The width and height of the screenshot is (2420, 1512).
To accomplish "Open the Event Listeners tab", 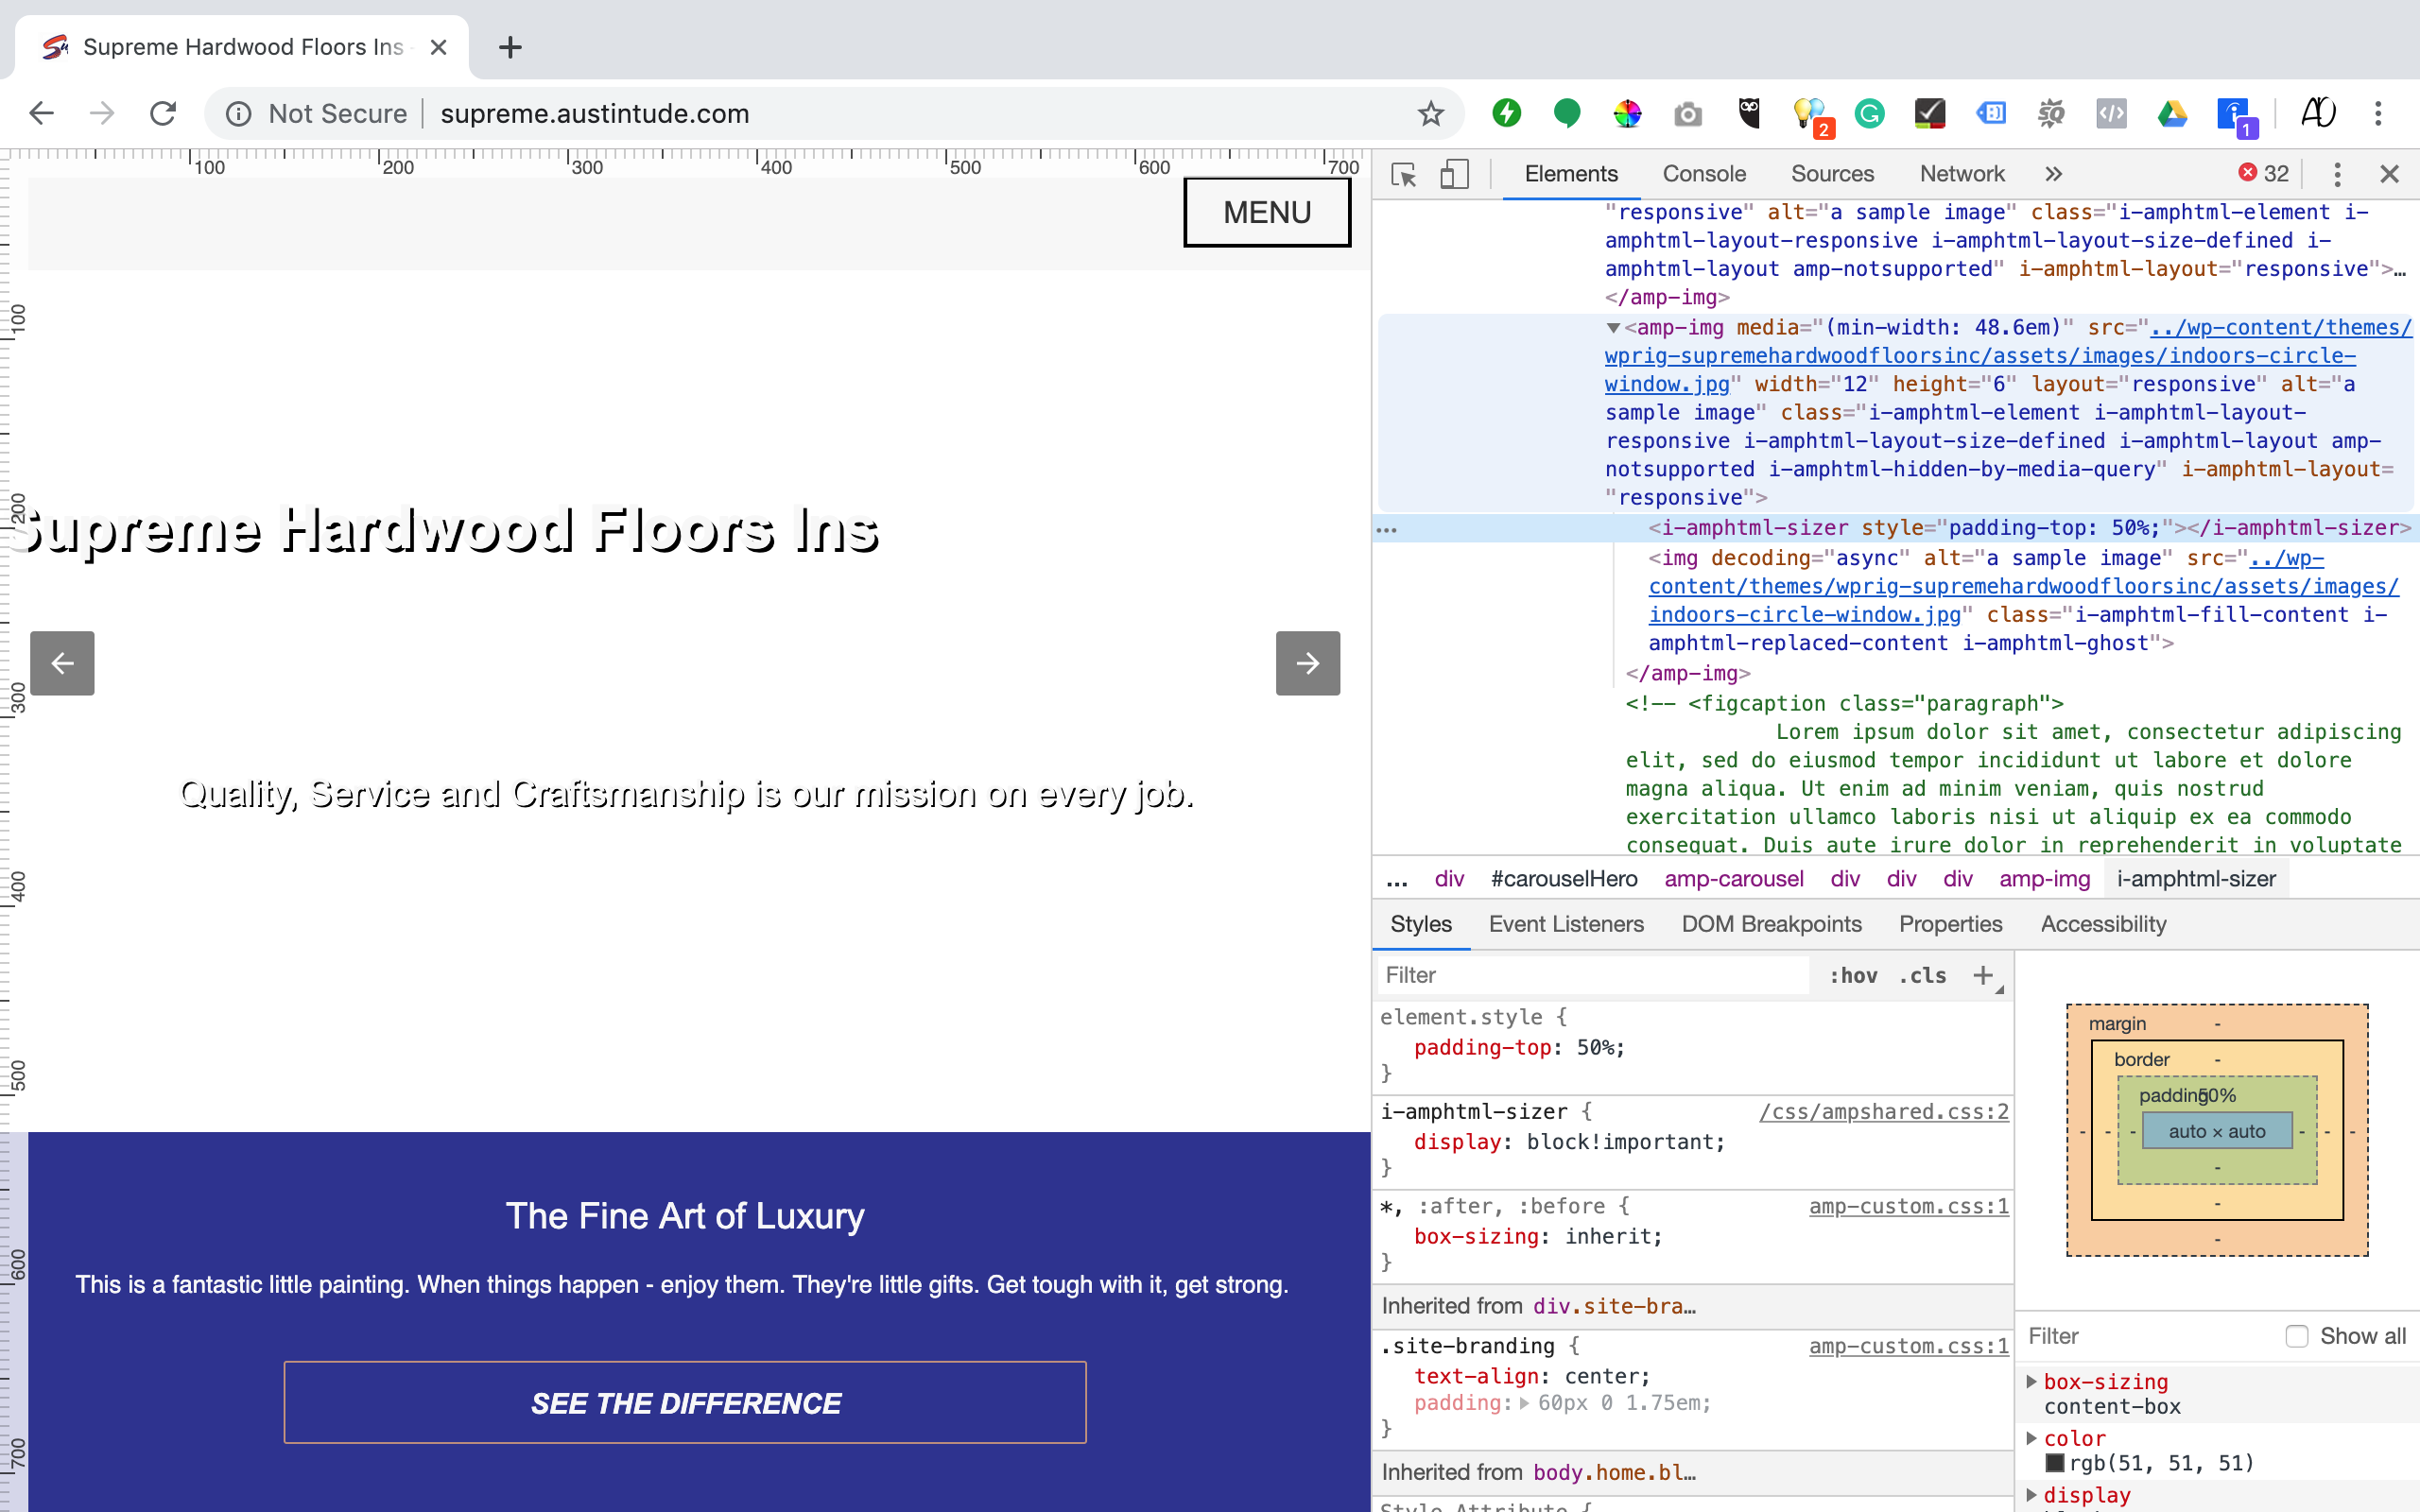I will pyautogui.click(x=1565, y=924).
